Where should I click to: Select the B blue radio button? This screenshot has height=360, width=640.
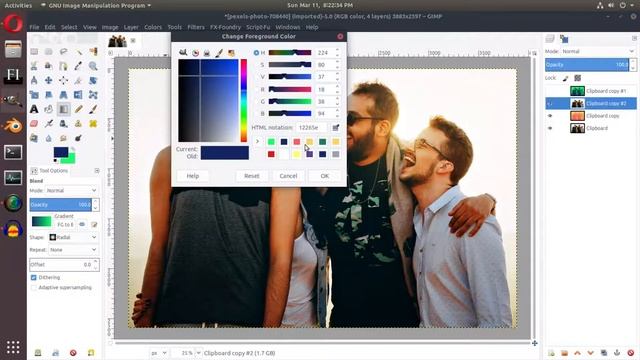(256, 113)
